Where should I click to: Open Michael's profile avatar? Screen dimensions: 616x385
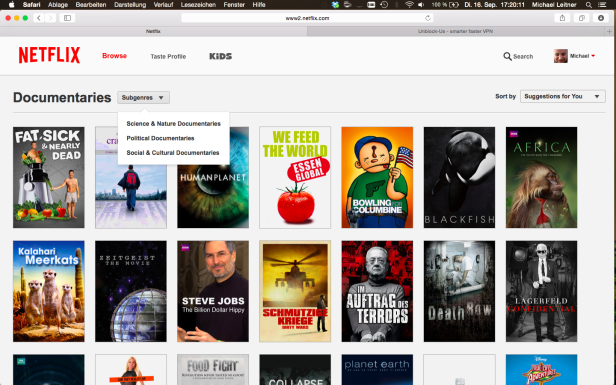click(561, 56)
